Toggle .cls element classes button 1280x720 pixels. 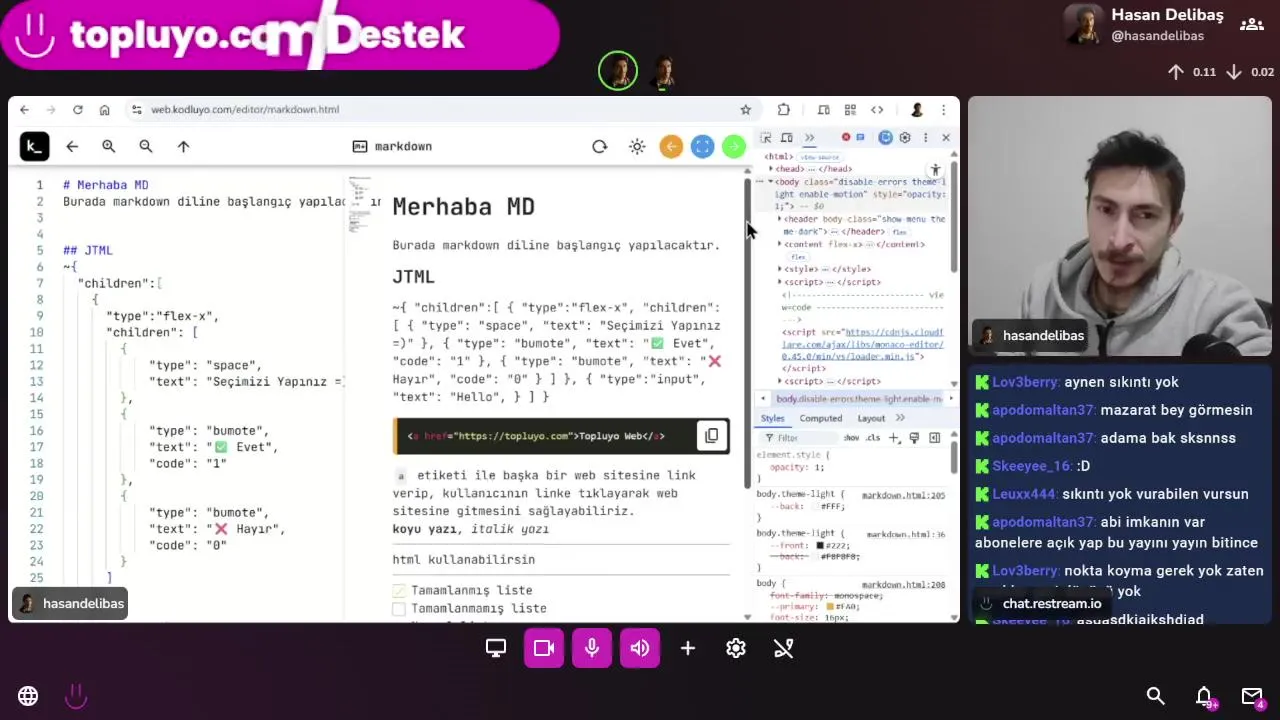[873, 438]
